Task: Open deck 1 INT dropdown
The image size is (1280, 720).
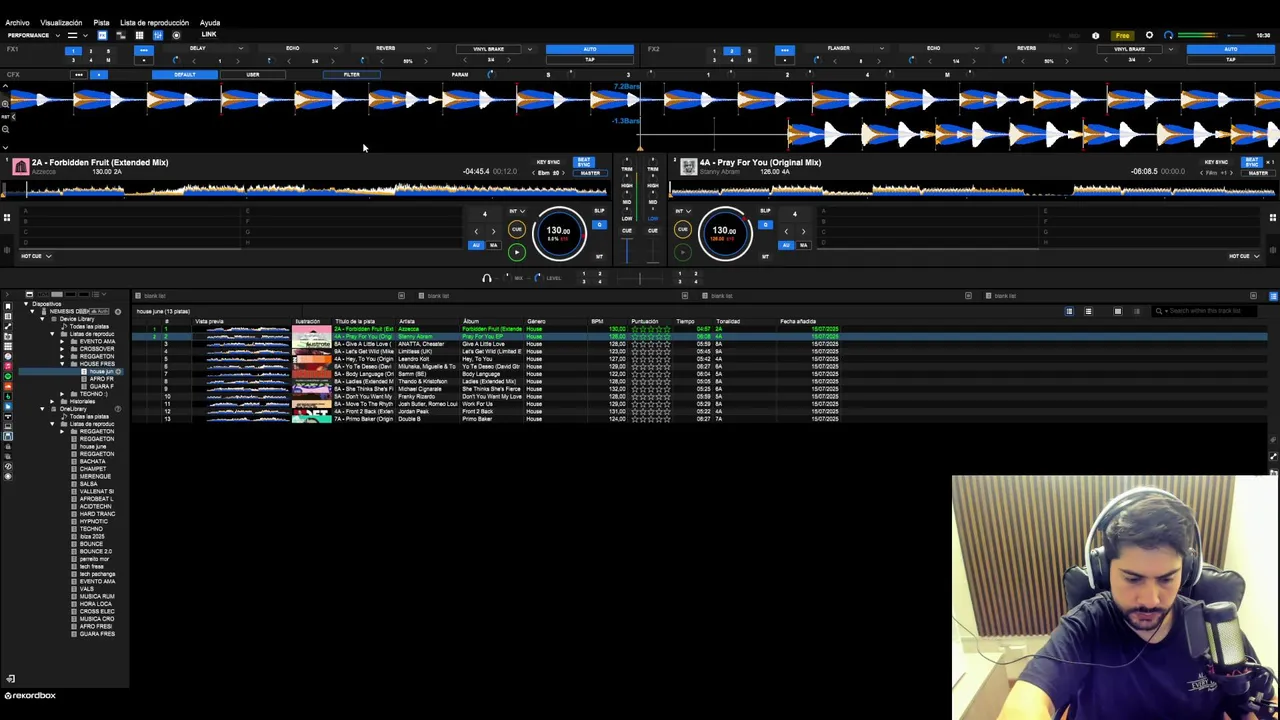Action: coord(516,211)
